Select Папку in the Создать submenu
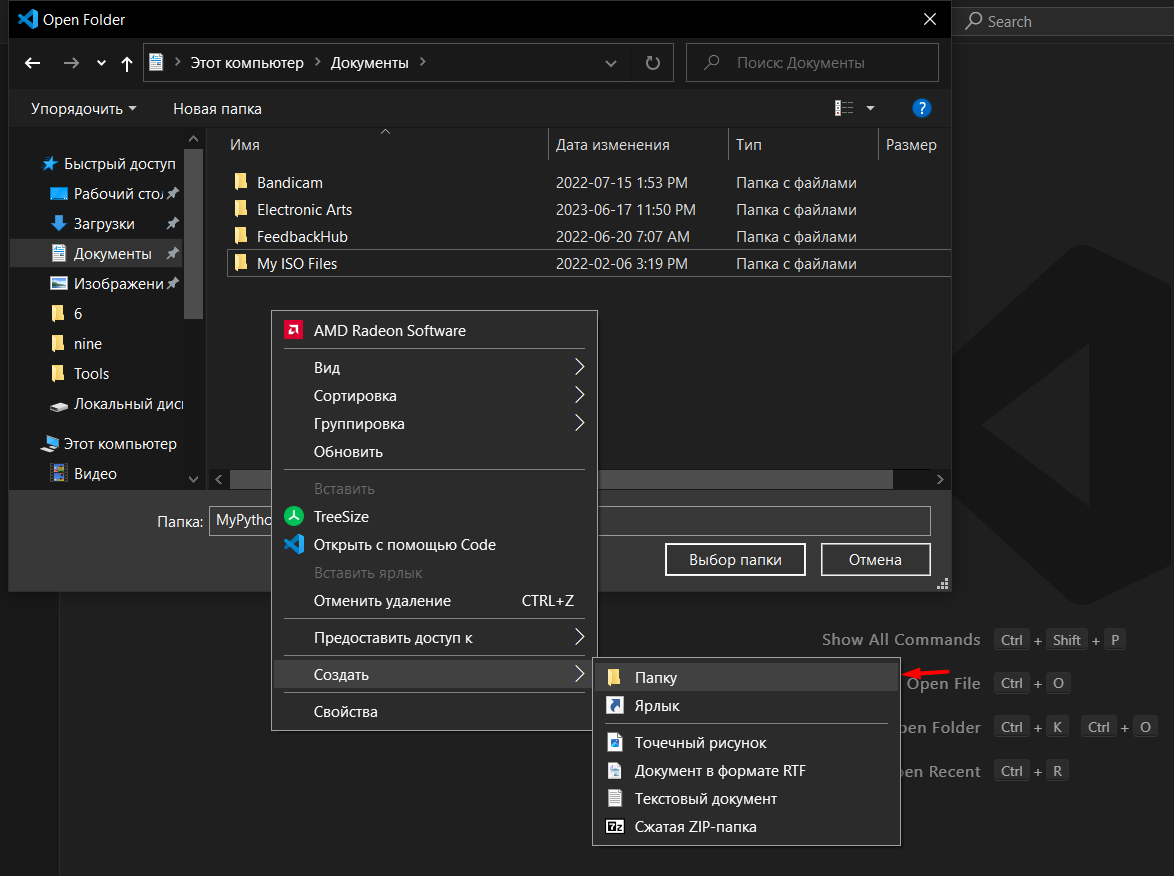Viewport: 1174px width, 876px height. coord(656,678)
